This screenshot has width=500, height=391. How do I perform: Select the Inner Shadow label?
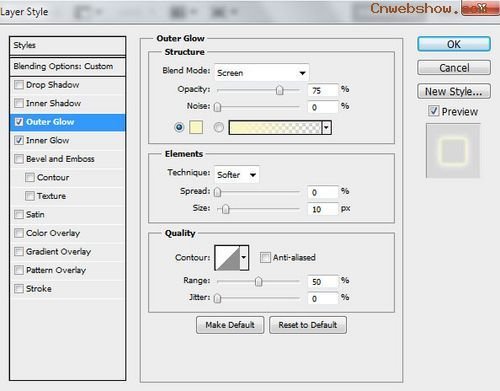point(53,103)
